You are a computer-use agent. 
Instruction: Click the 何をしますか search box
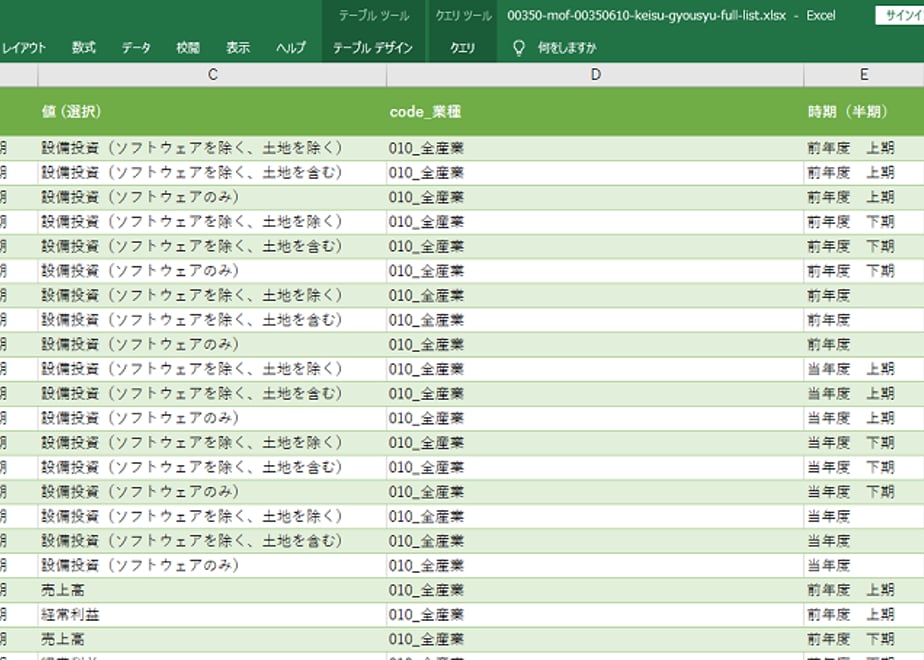click(567, 48)
